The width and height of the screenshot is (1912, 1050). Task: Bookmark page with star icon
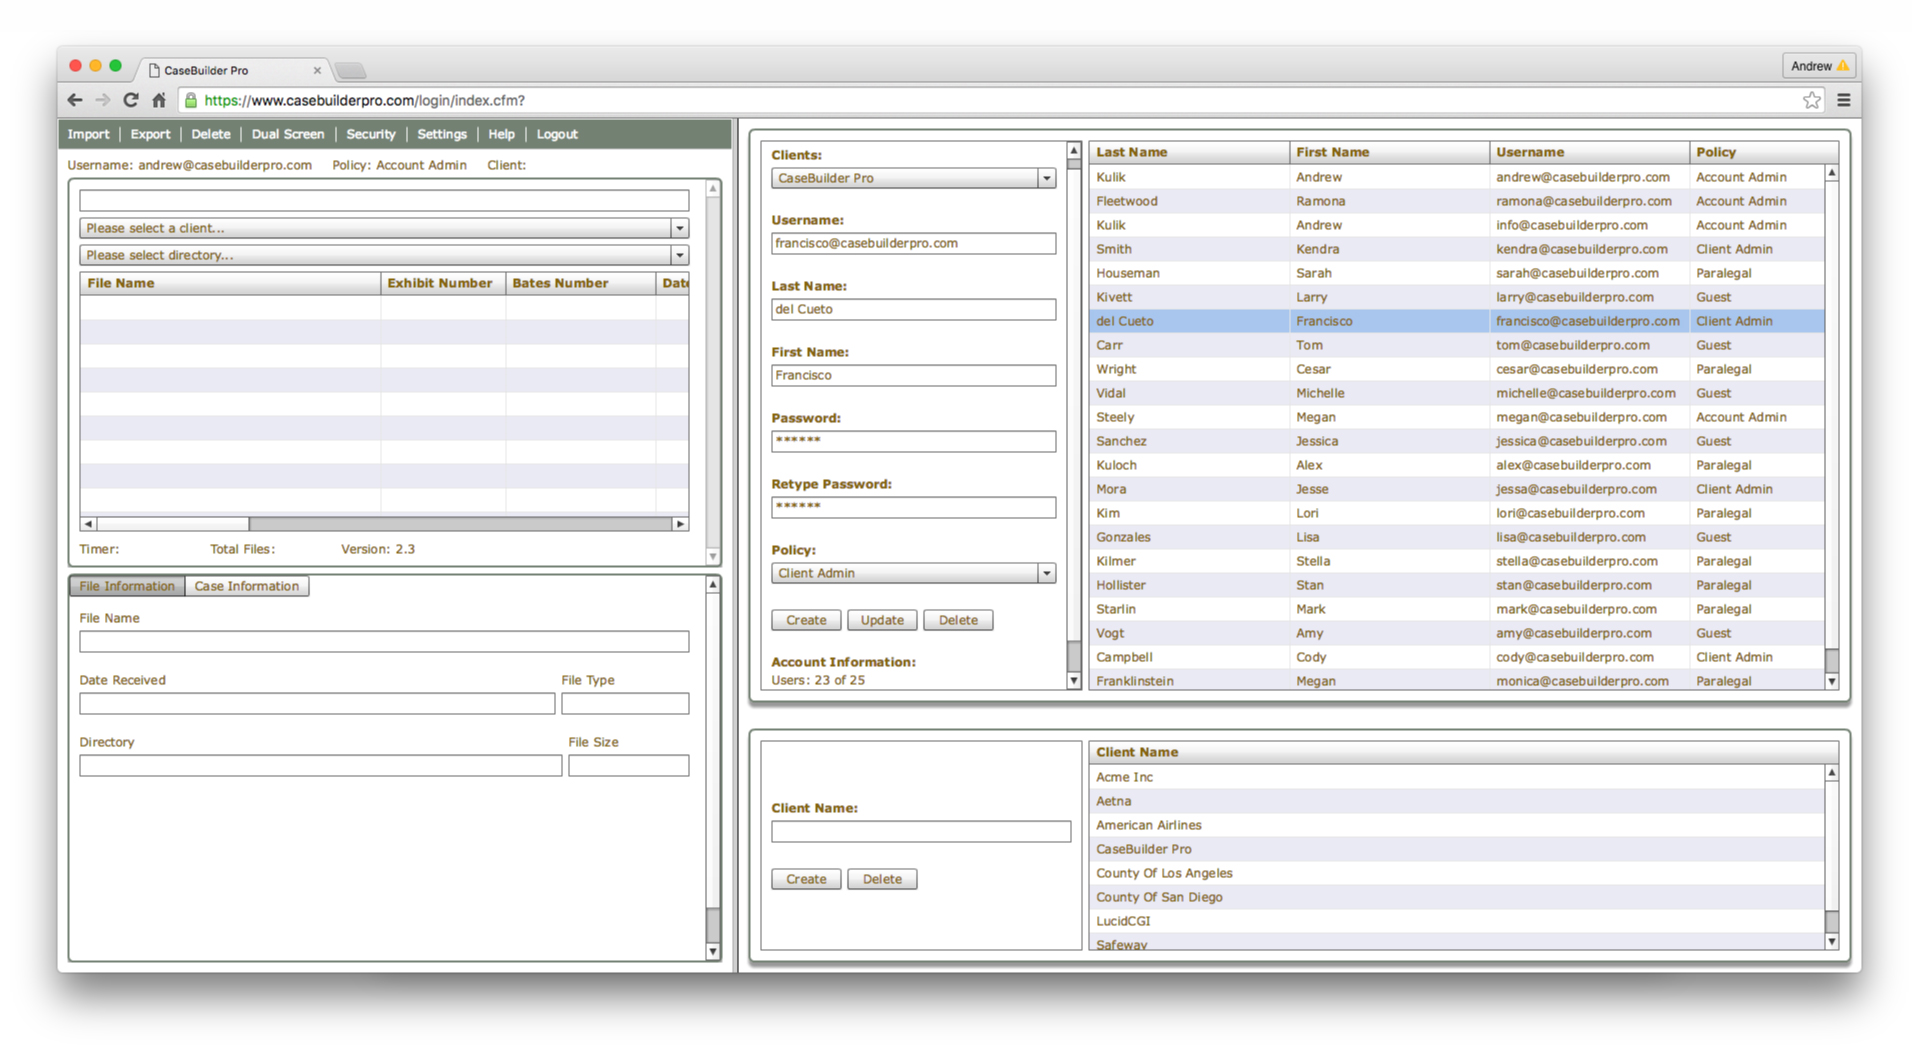(x=1811, y=100)
